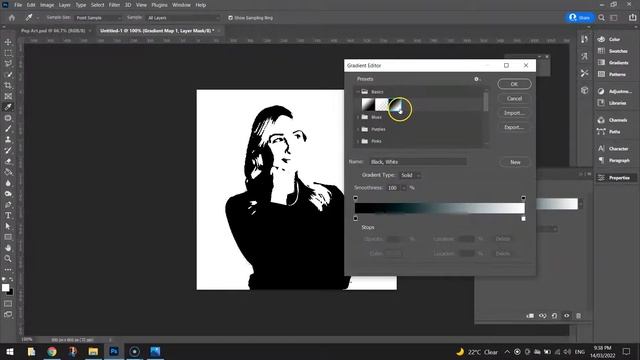
Task: Select the Type tool
Action: point(8,215)
